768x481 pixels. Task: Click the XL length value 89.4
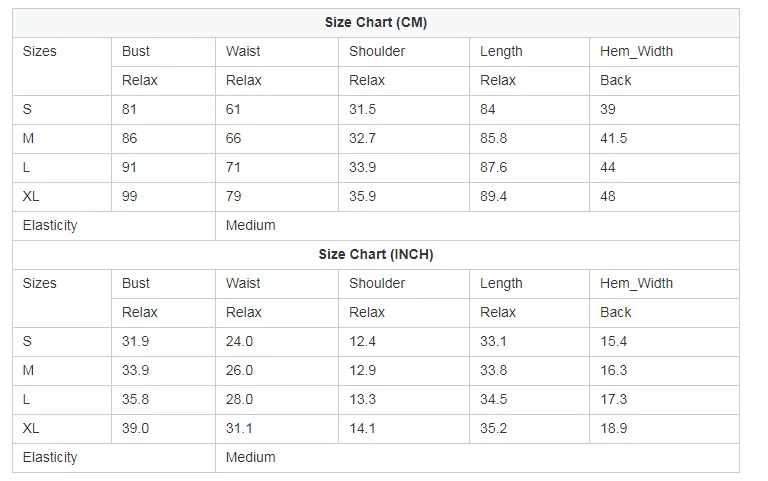[493, 196]
